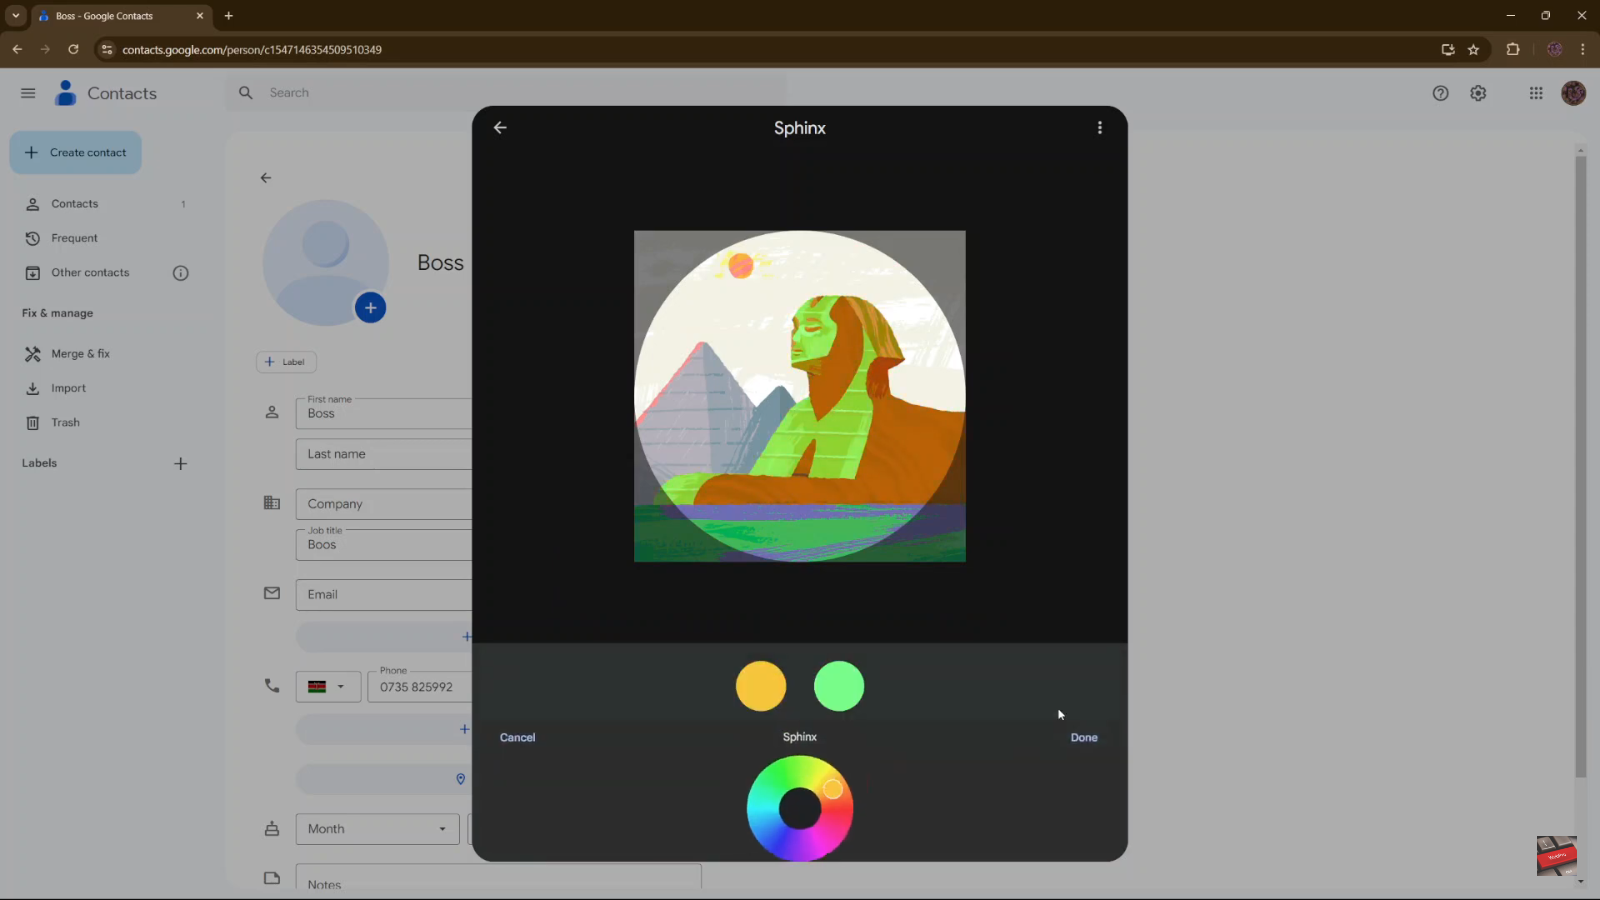
Task: Click the site info icon in address bar
Action: [107, 49]
